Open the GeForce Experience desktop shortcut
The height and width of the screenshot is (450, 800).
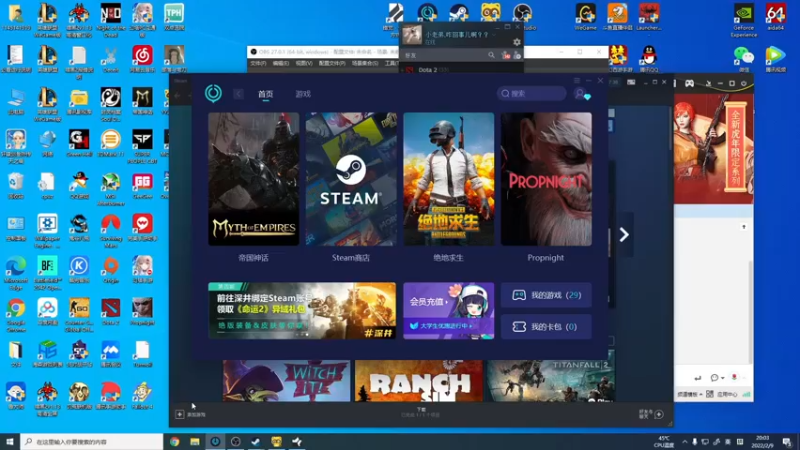[x=743, y=20]
